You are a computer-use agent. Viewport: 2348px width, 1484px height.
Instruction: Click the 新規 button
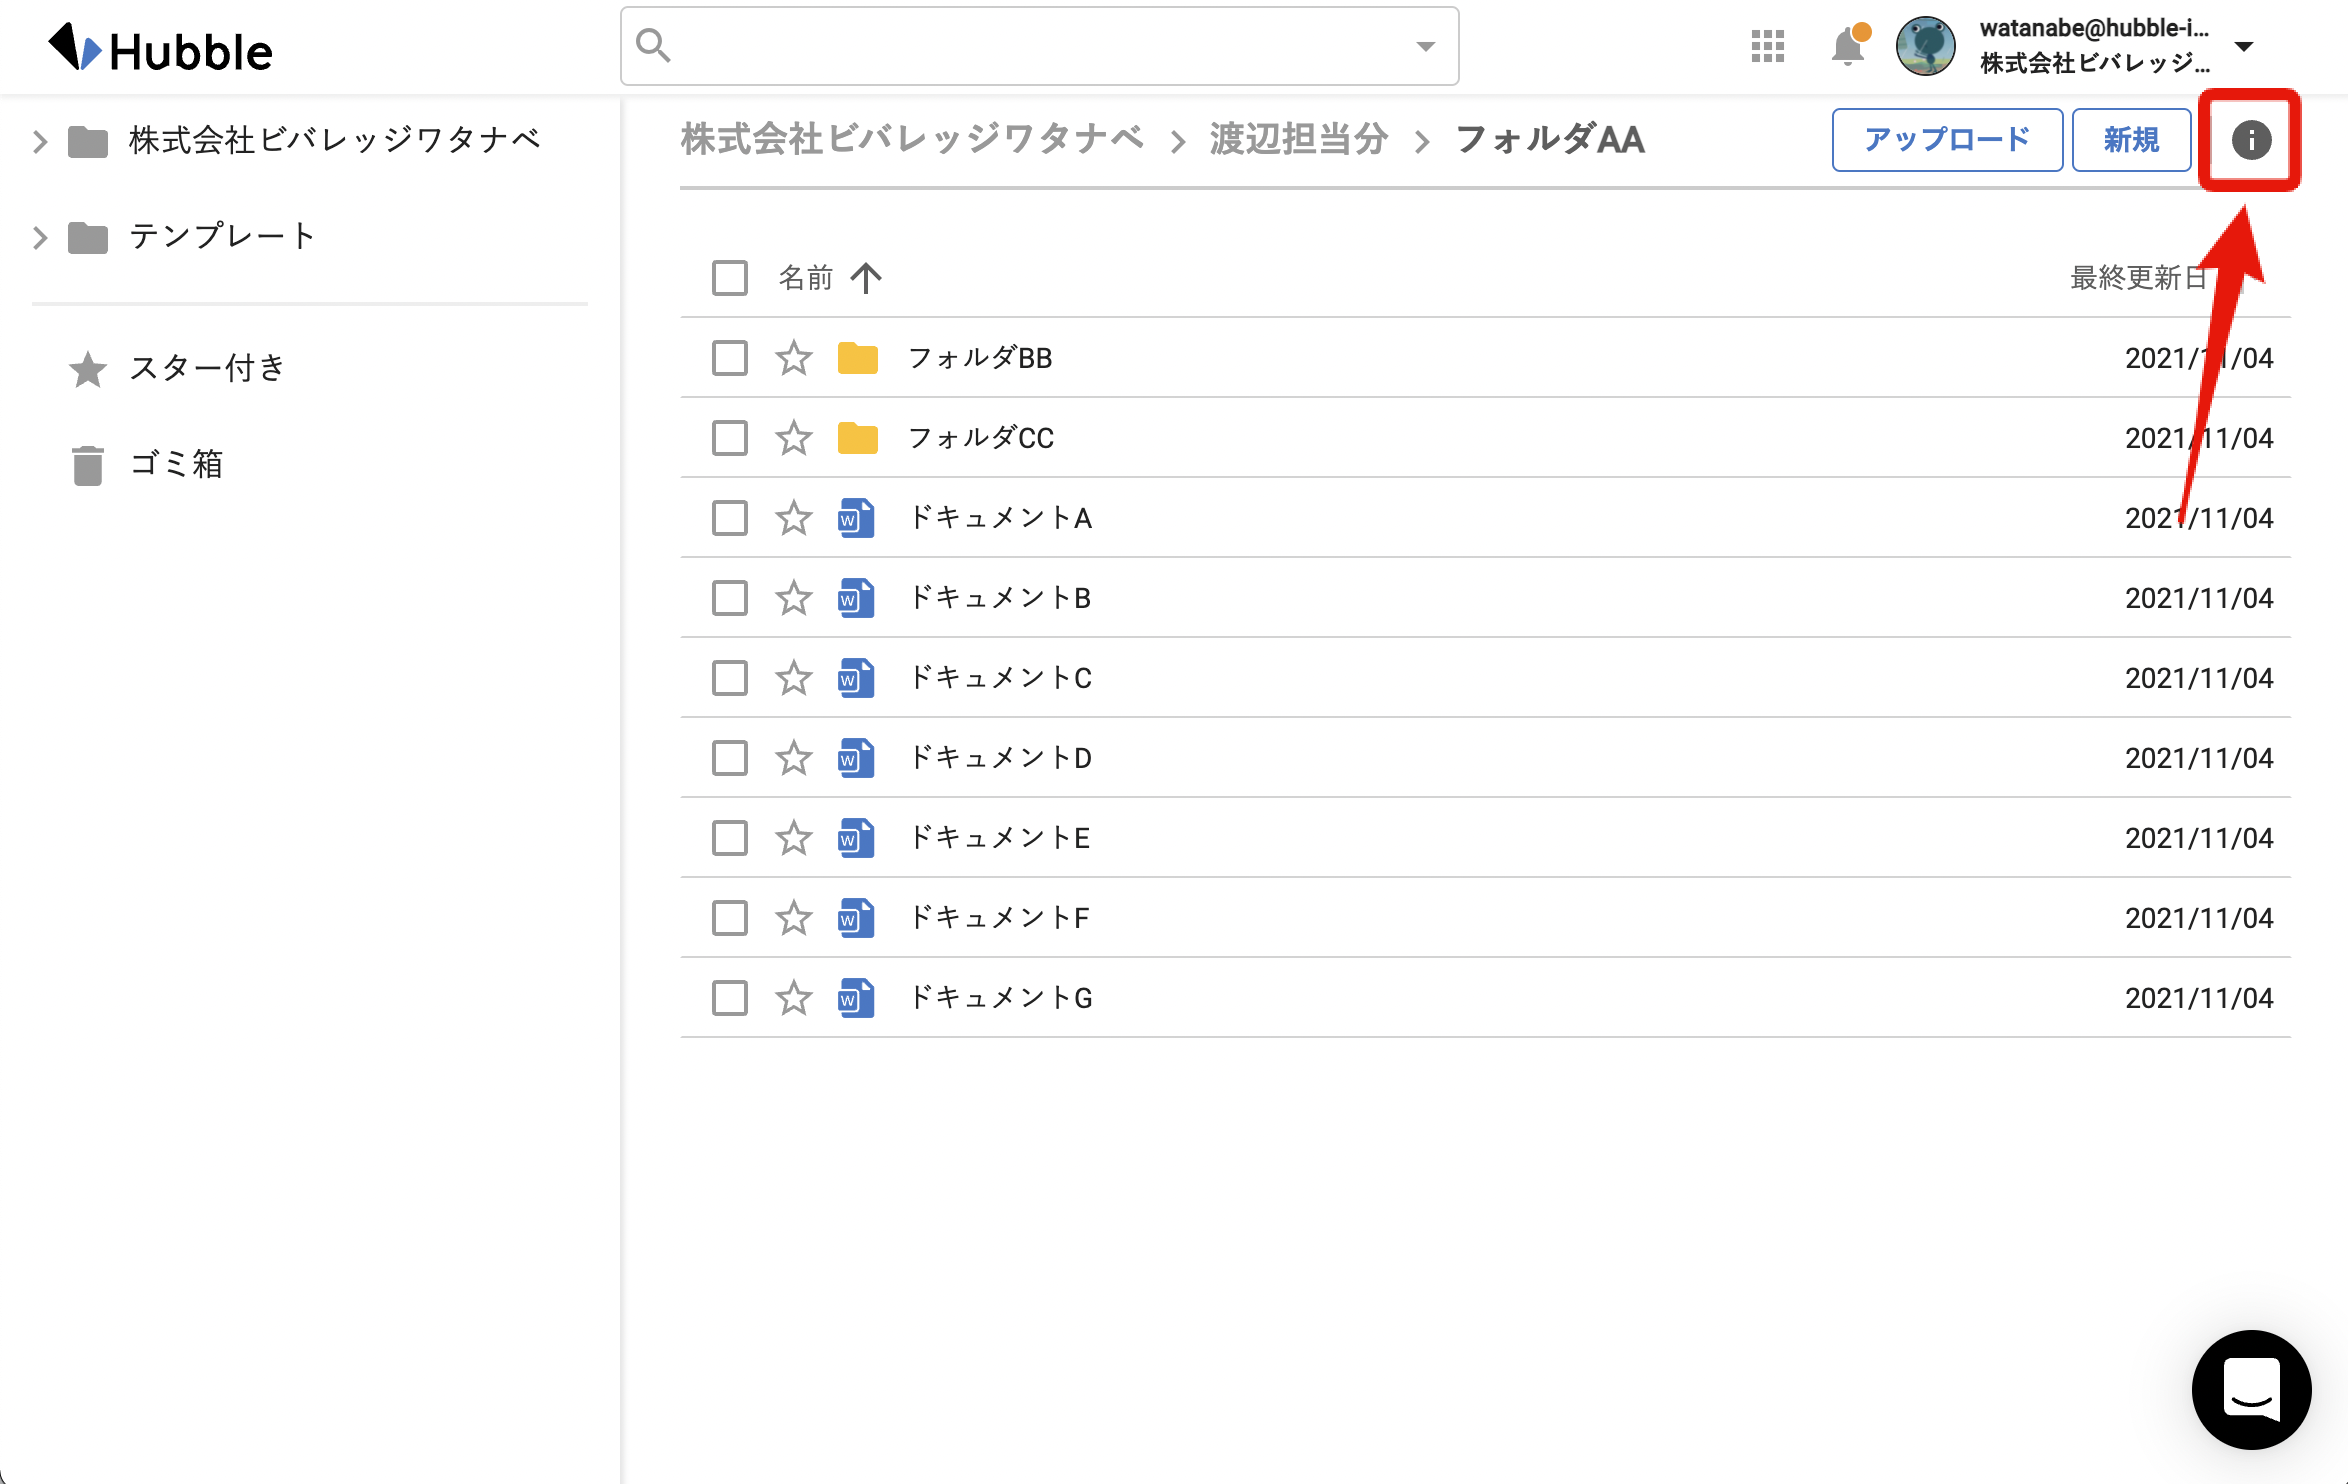pyautogui.click(x=2131, y=140)
